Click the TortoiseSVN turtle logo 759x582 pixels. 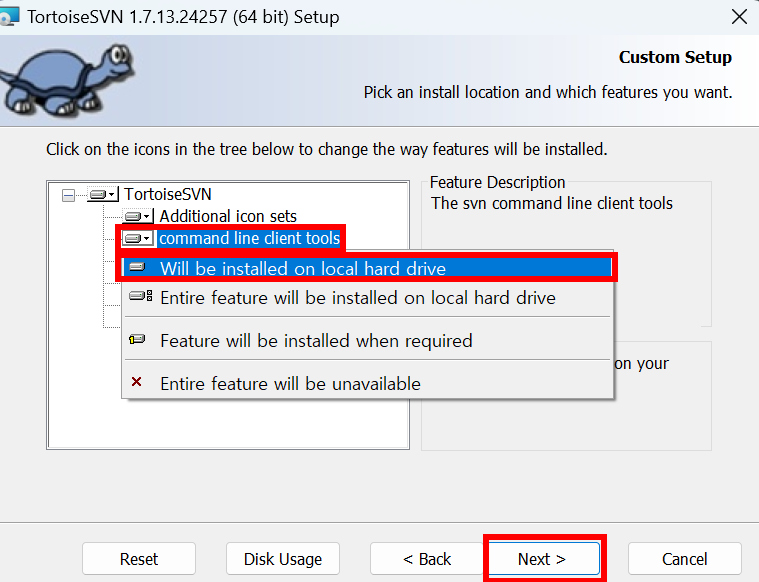click(66, 80)
